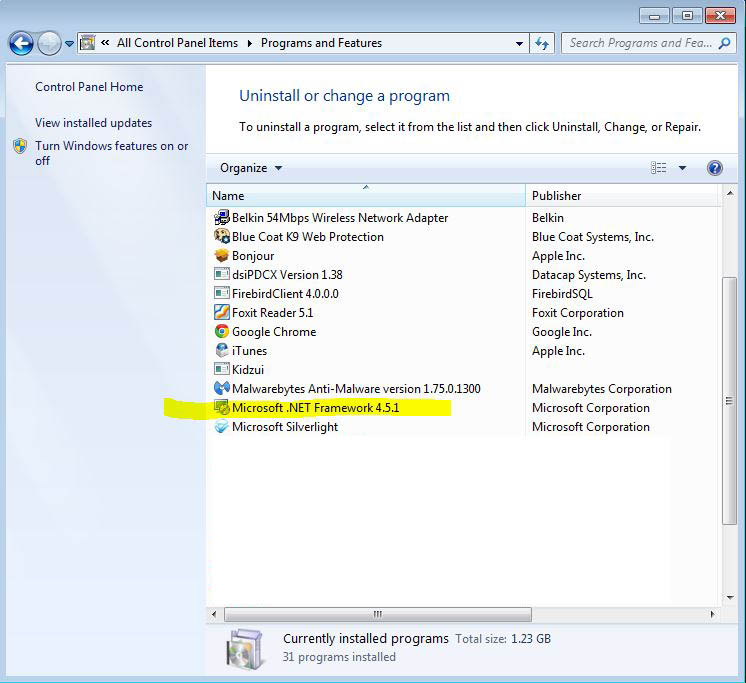Expand the arrow after All Control Panel Items
Viewport: 746px width, 683px height.
[249, 43]
